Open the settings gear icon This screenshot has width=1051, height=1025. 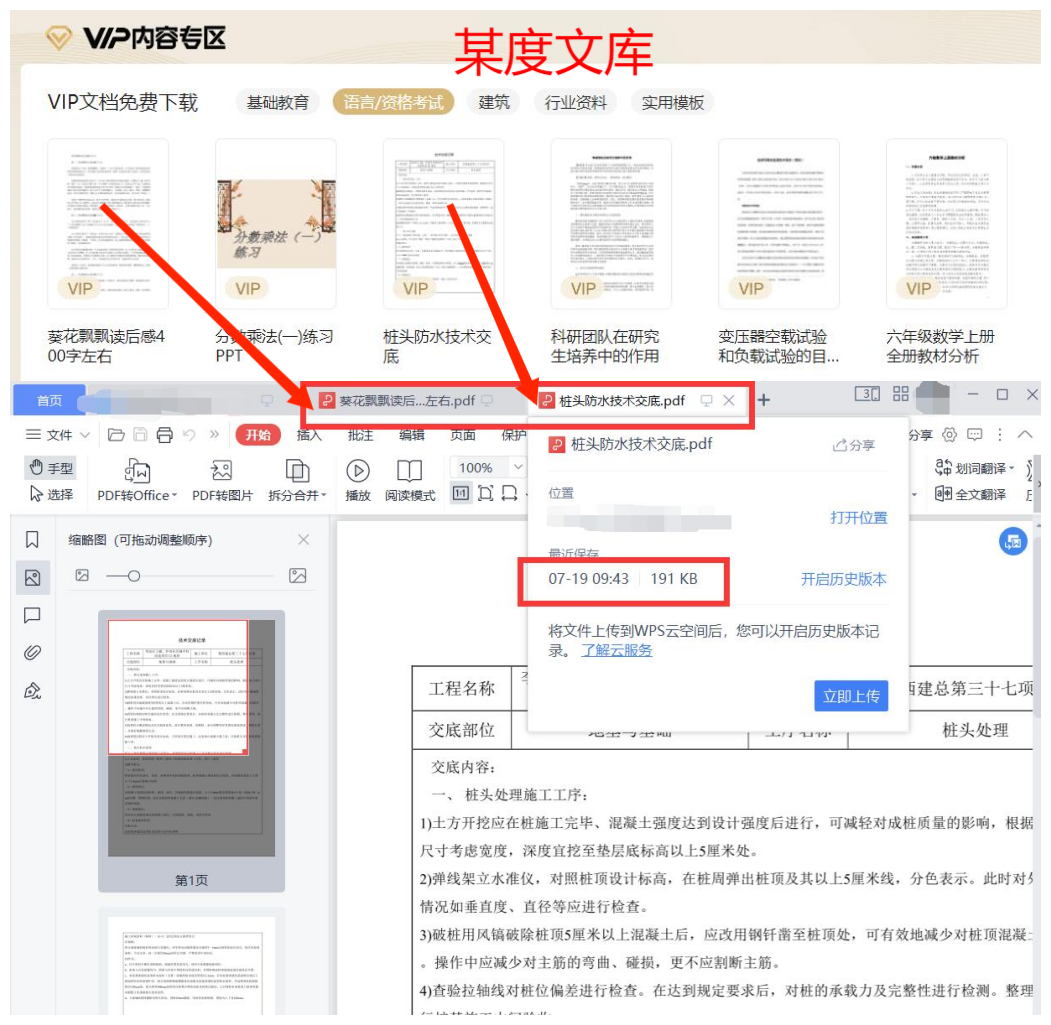[949, 435]
